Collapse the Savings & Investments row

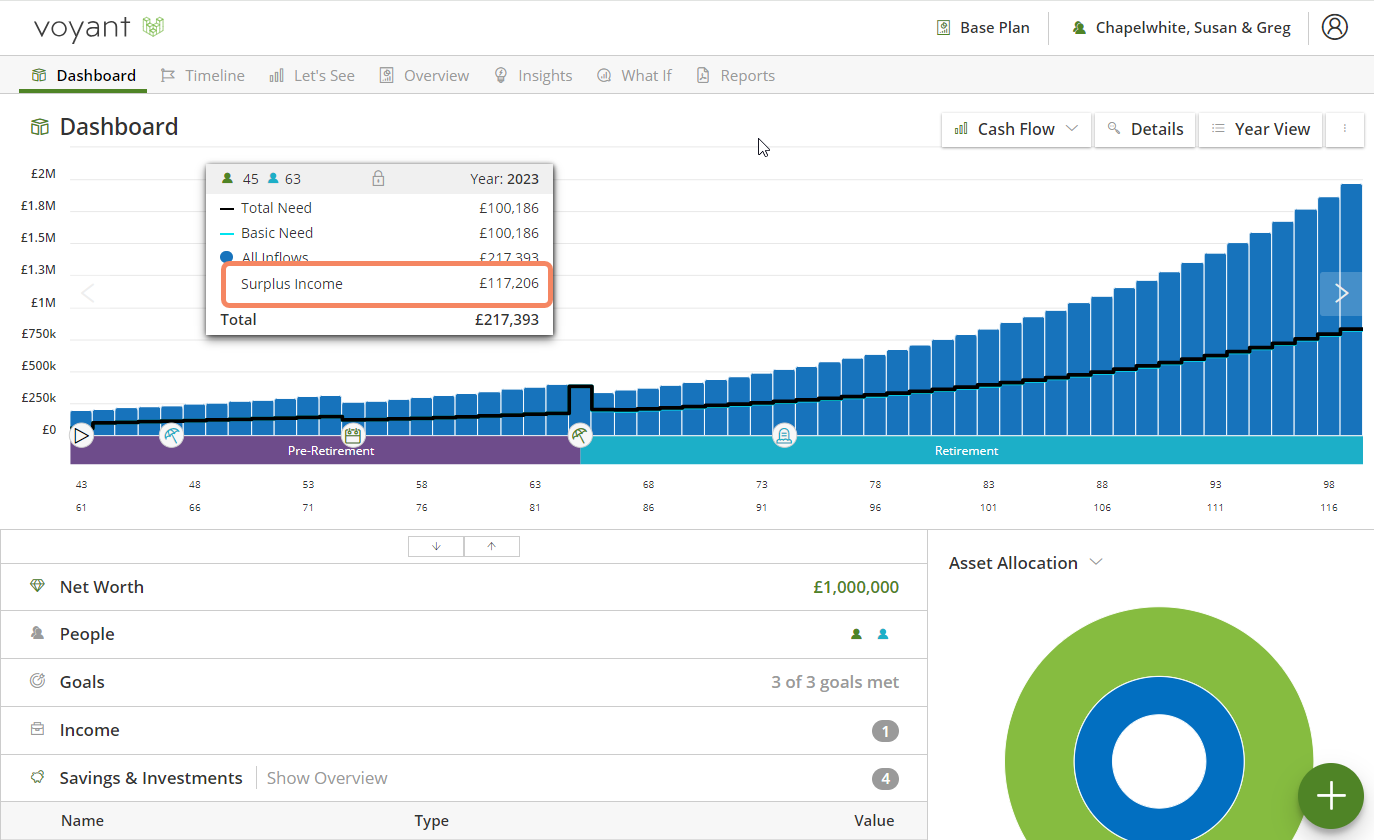tap(464, 778)
